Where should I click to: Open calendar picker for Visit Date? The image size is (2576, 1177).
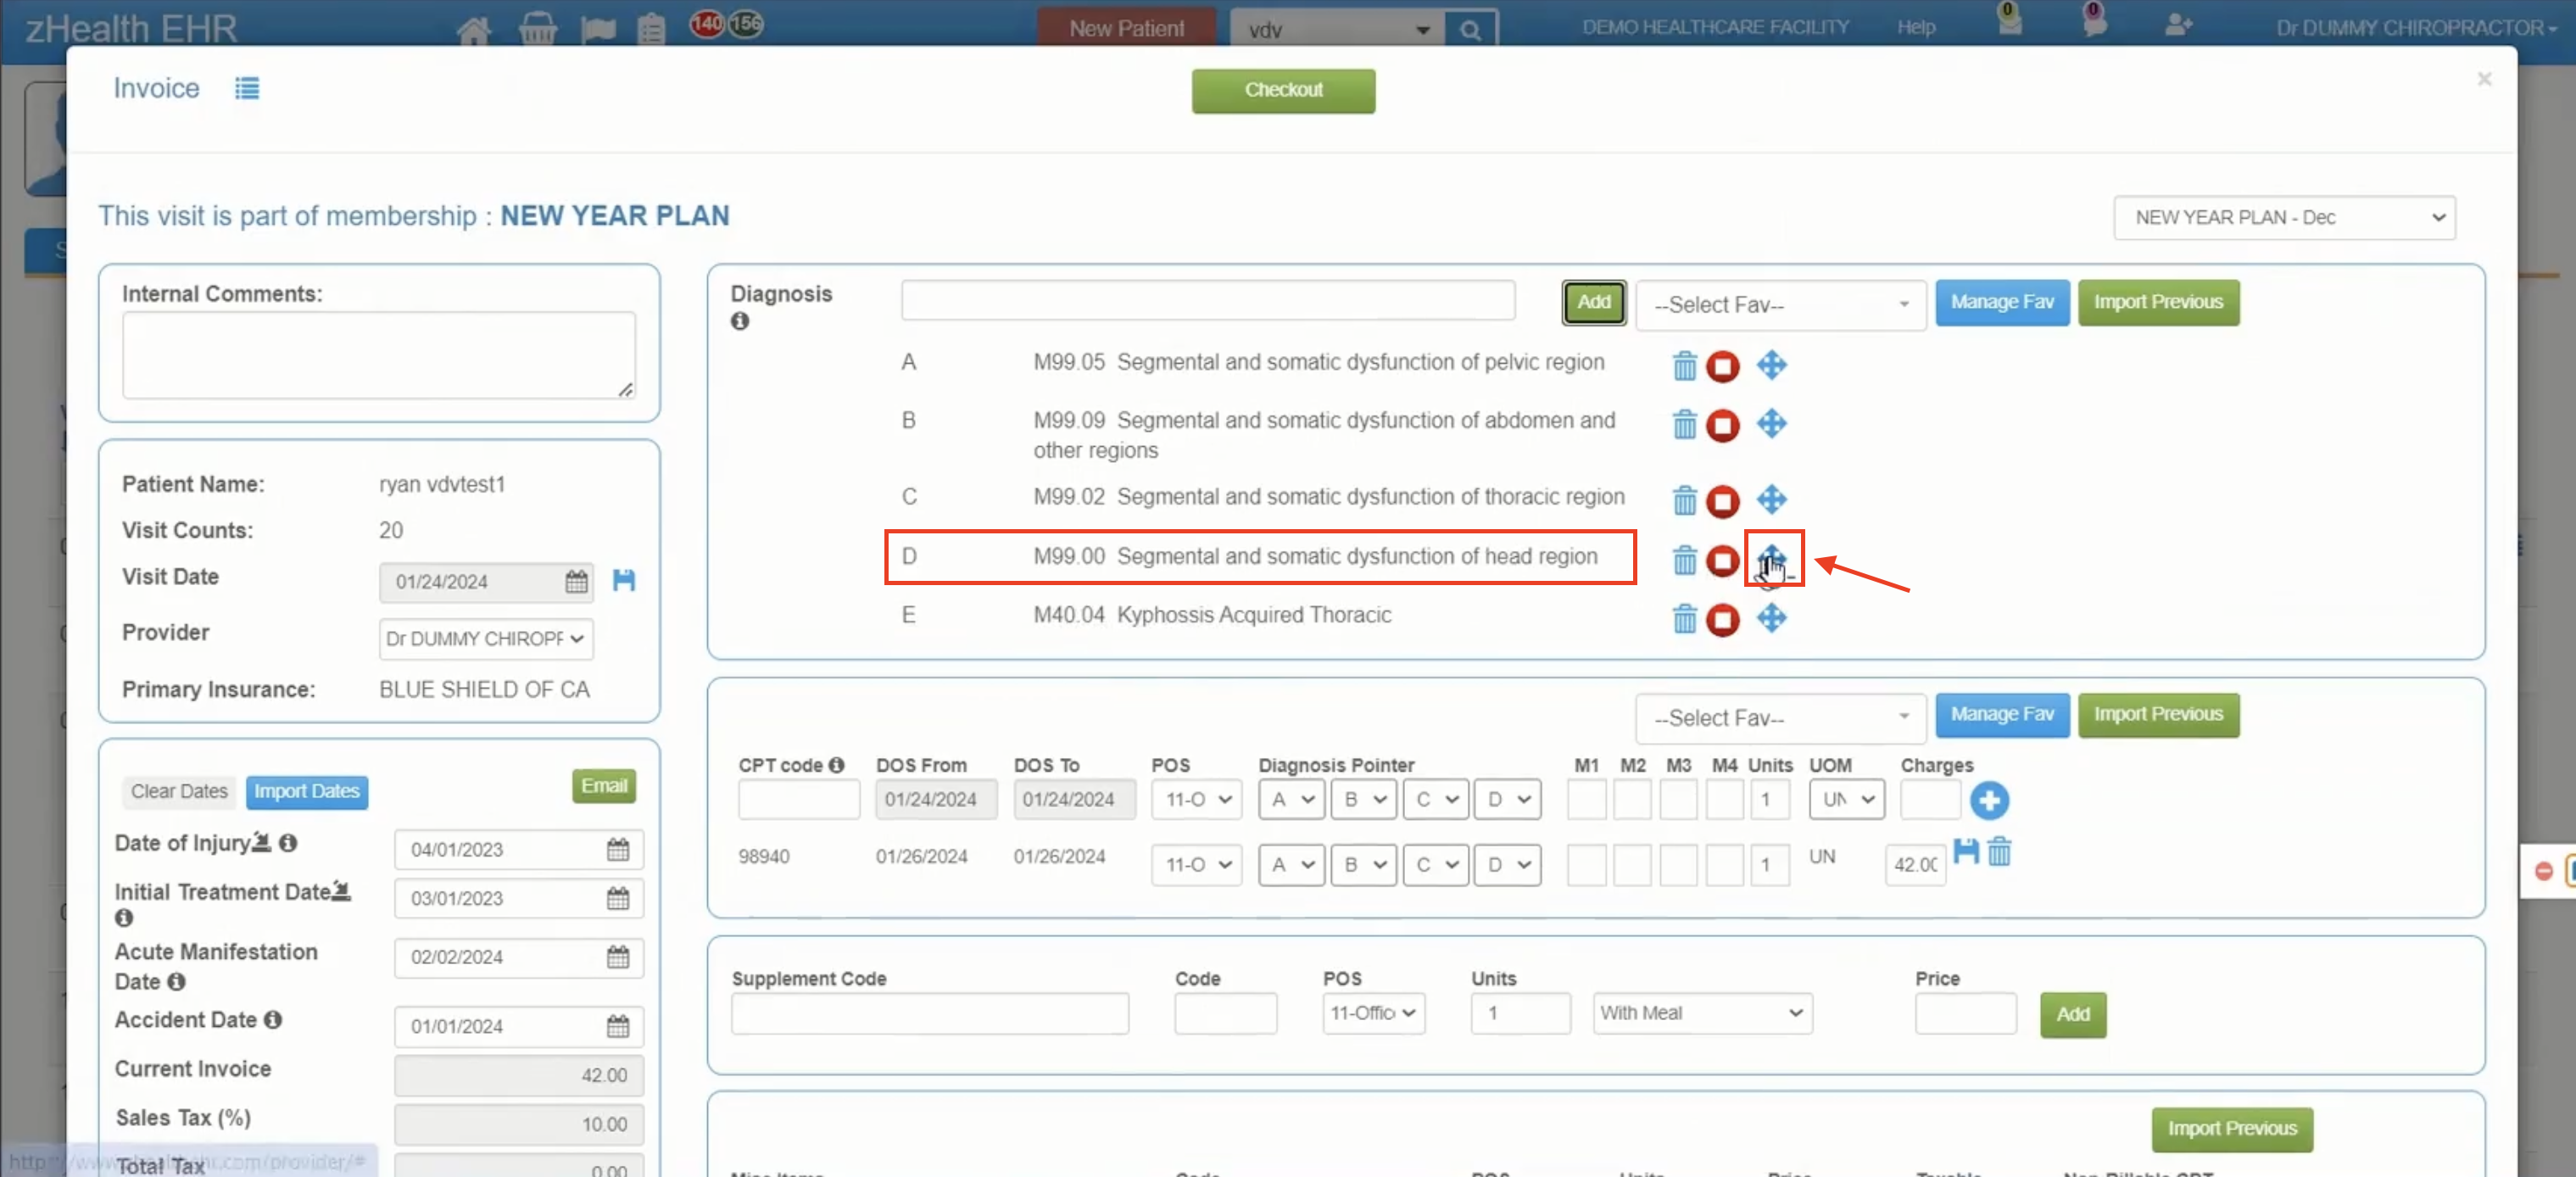click(x=576, y=581)
